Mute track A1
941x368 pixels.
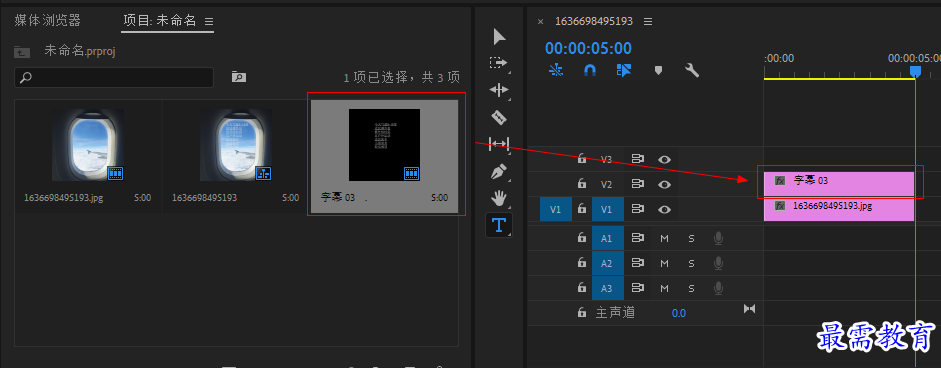(x=664, y=238)
